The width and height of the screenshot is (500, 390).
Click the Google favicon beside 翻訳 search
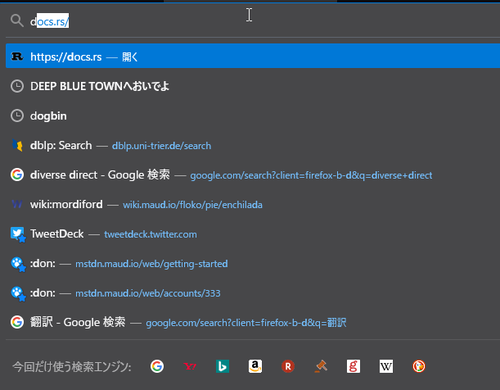tap(17, 322)
